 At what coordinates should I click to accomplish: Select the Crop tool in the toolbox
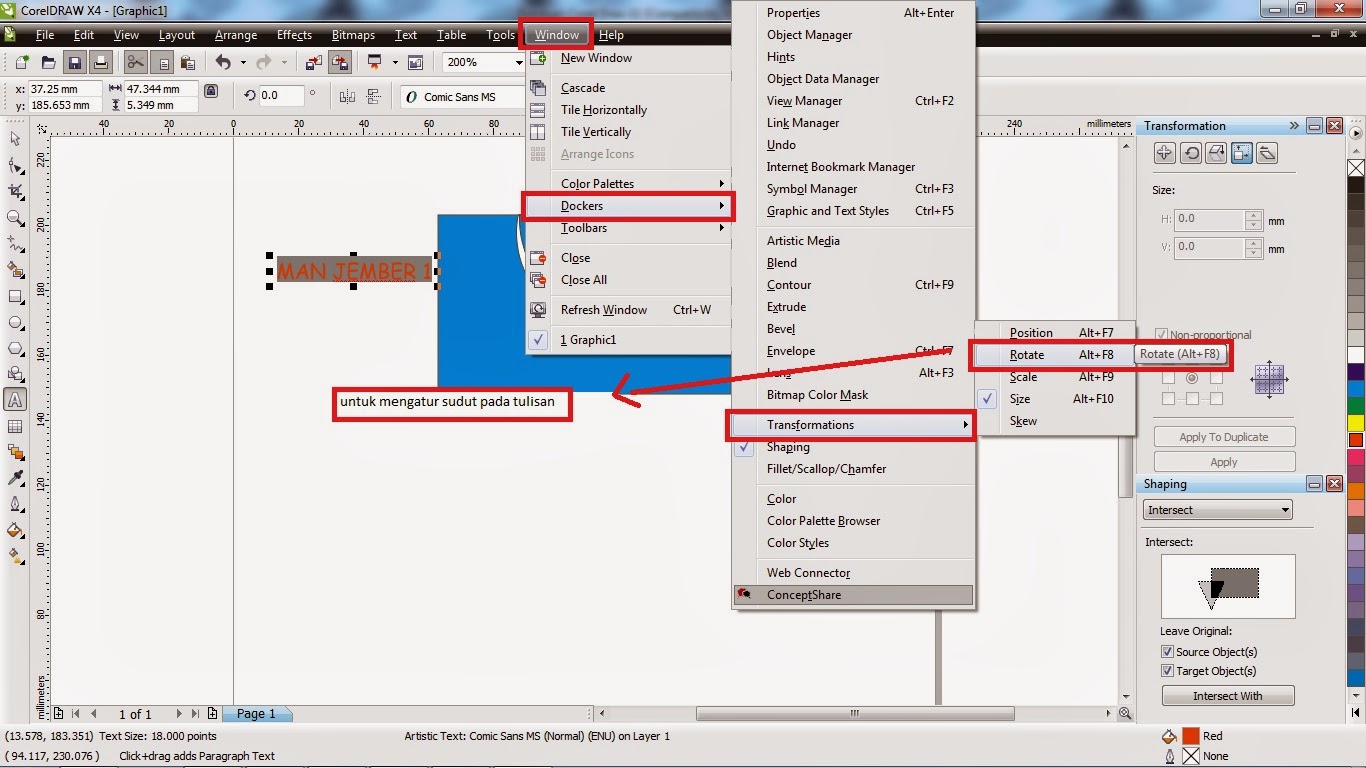pos(15,191)
